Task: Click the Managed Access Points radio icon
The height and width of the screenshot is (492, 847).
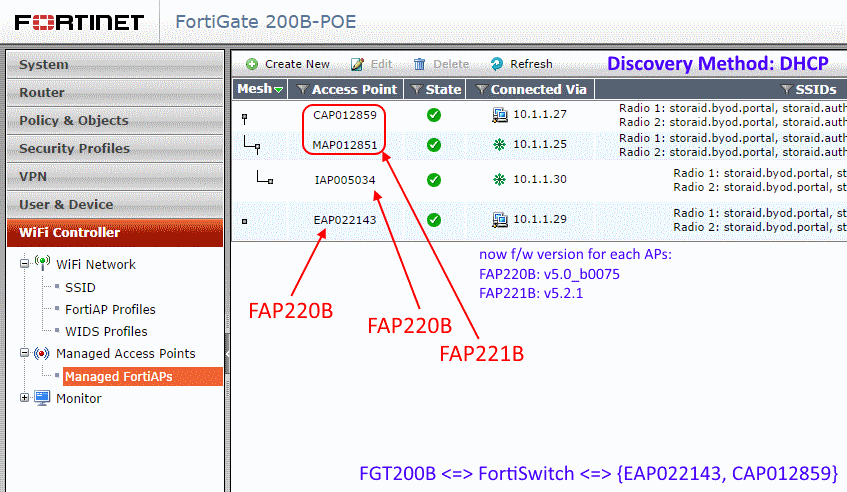Action: coord(42,354)
